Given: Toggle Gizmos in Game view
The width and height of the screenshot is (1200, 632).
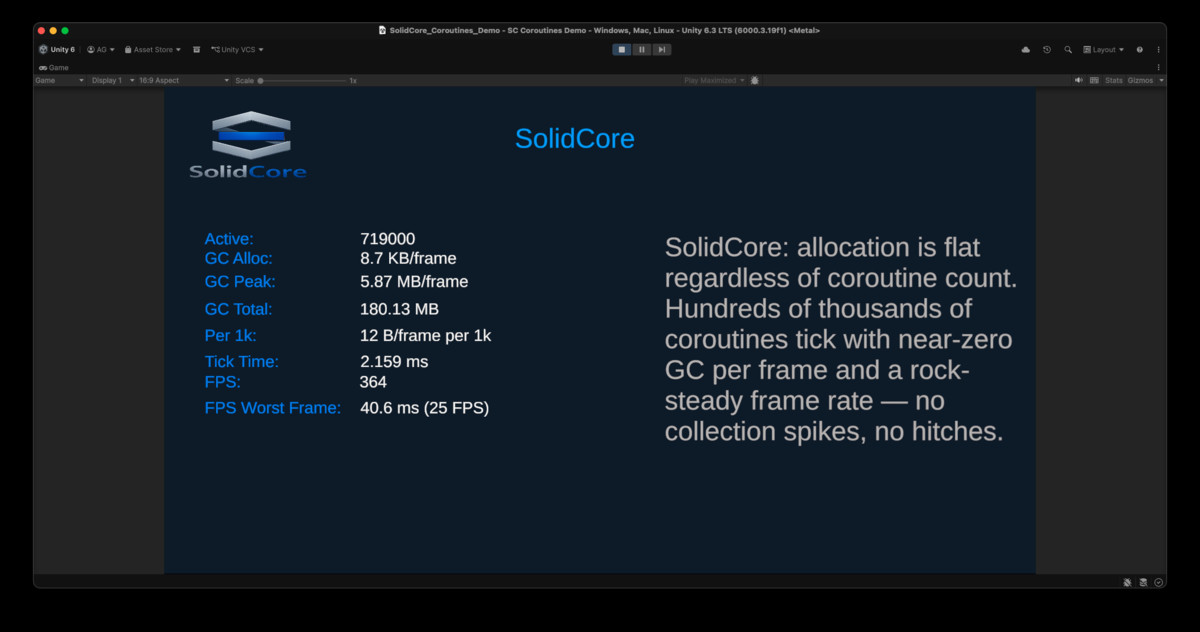Looking at the screenshot, I should 1140,80.
